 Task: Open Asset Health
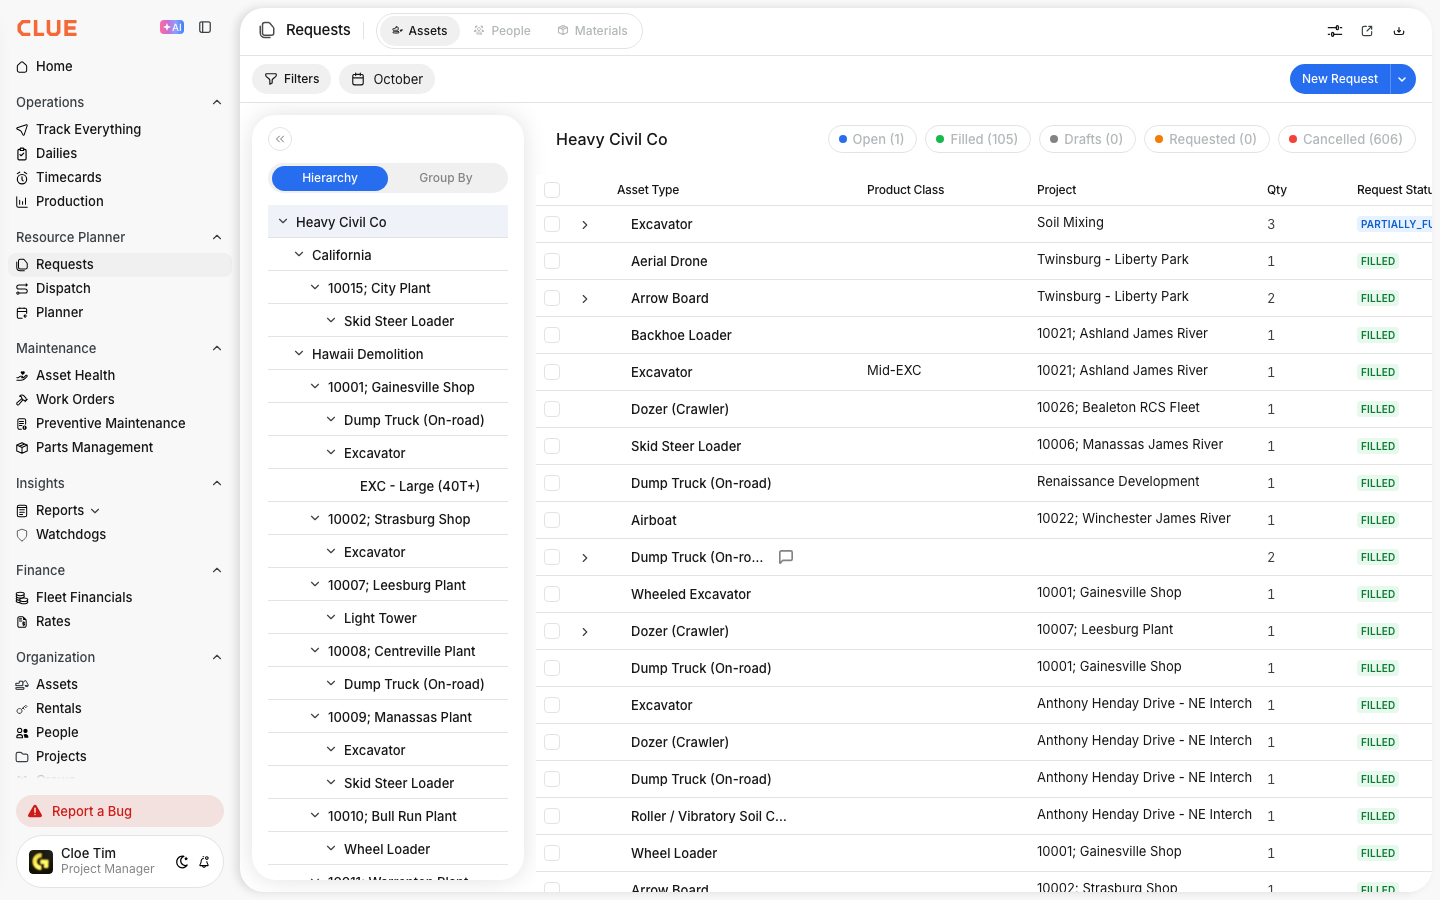pos(75,375)
